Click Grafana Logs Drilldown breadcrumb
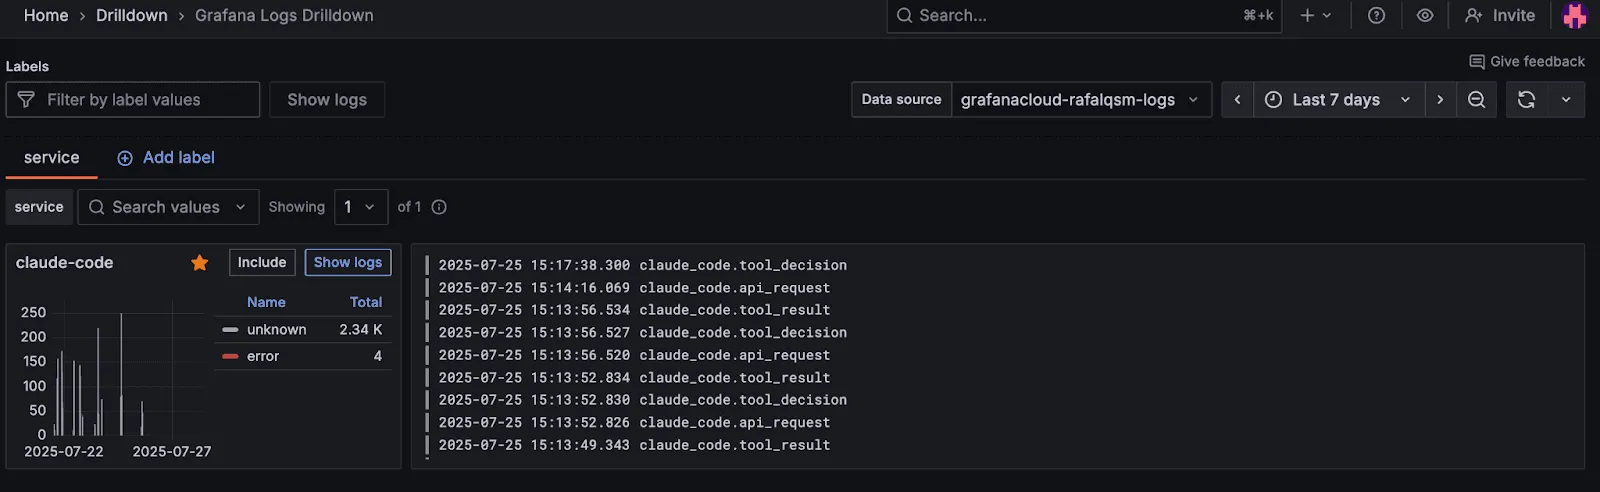1600x492 pixels. pos(284,15)
